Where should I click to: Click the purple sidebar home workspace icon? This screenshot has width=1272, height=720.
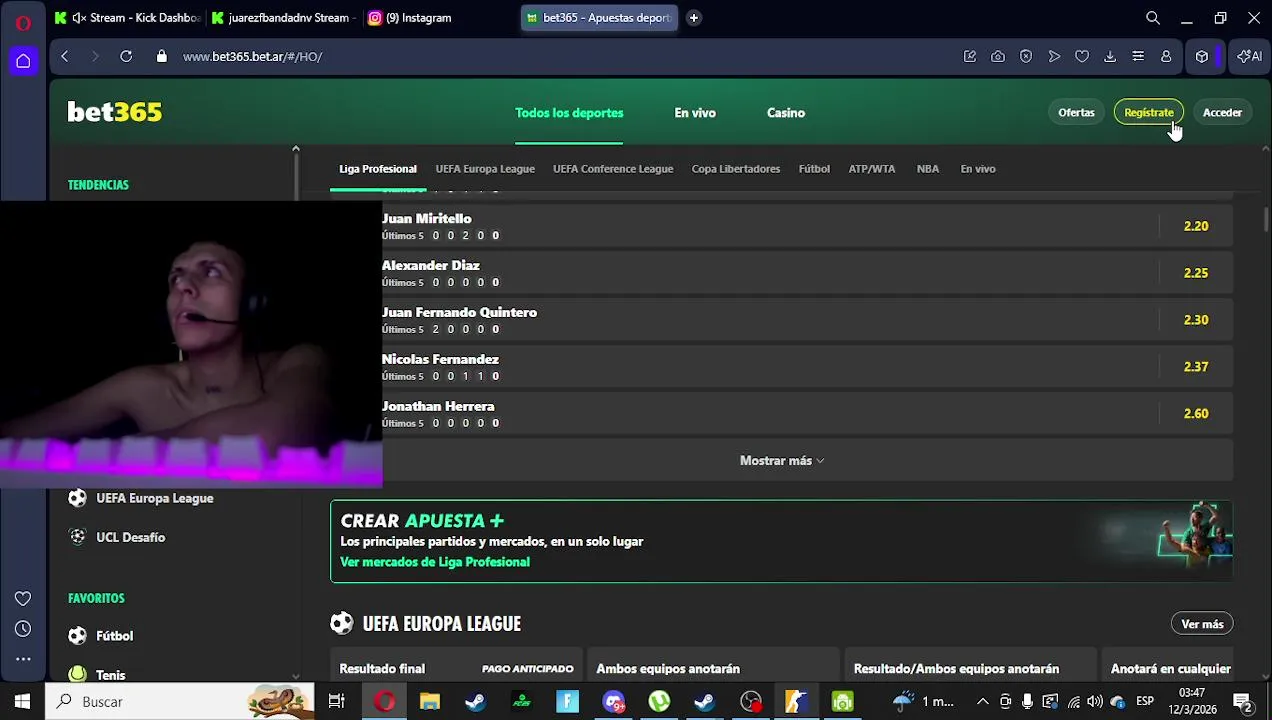click(x=23, y=61)
